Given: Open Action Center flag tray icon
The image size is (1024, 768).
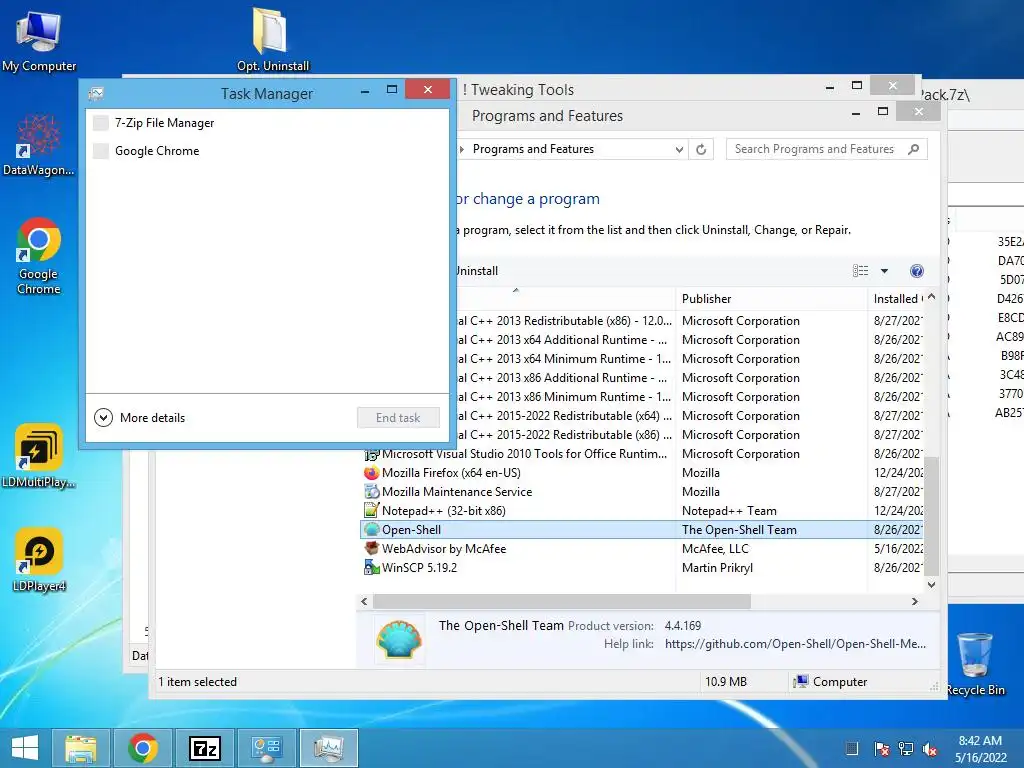Looking at the screenshot, I should click(x=882, y=748).
